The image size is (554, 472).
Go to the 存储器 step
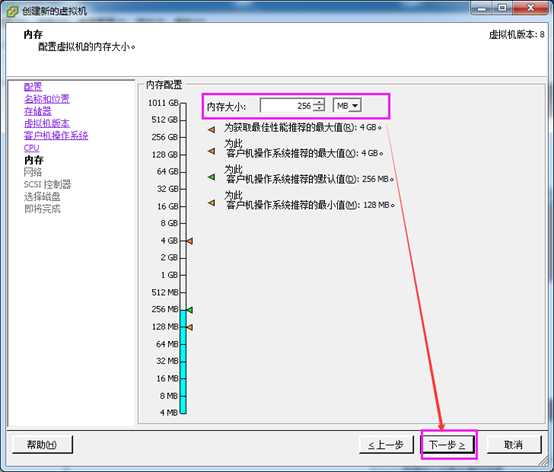(x=37, y=111)
